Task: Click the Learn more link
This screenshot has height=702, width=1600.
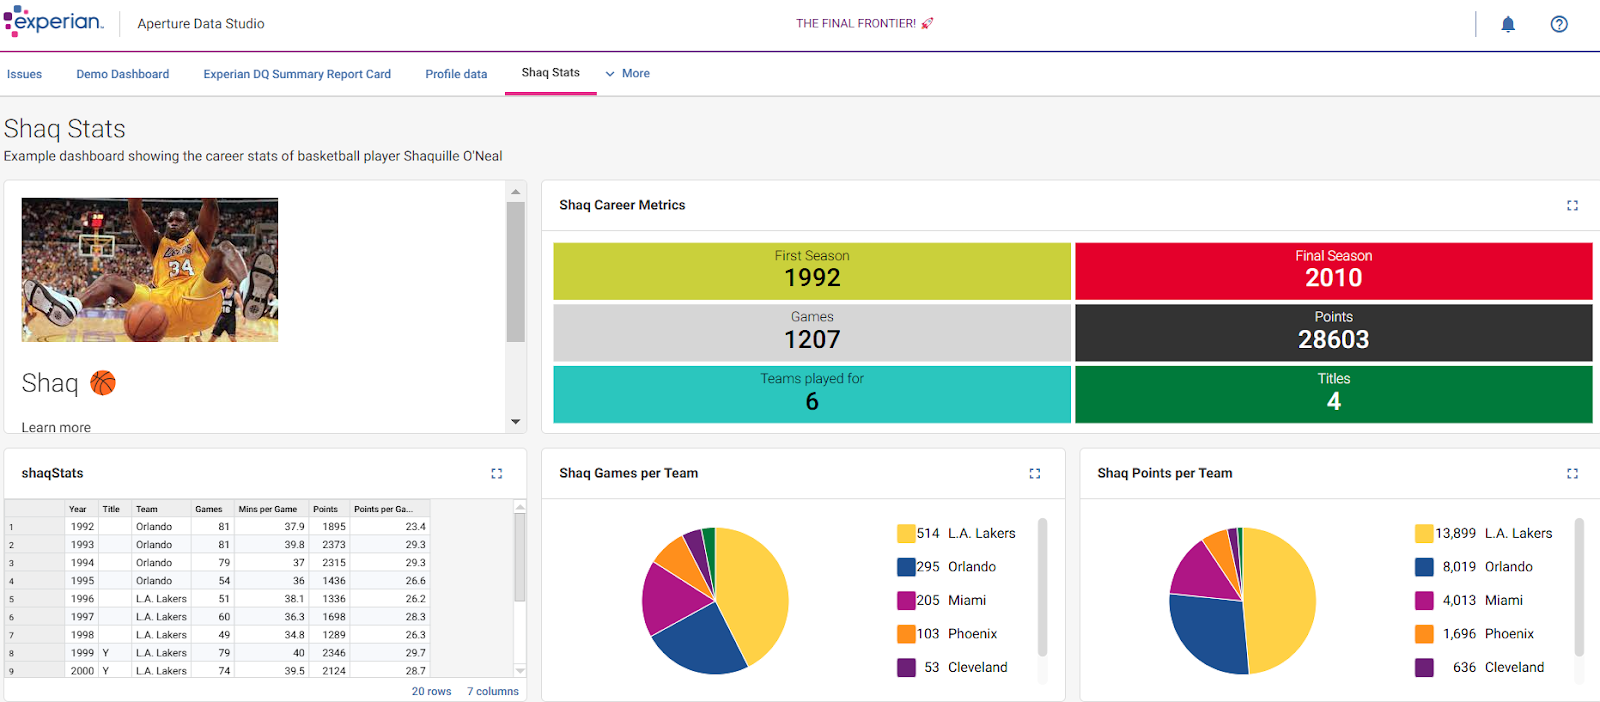Action: coord(56,427)
